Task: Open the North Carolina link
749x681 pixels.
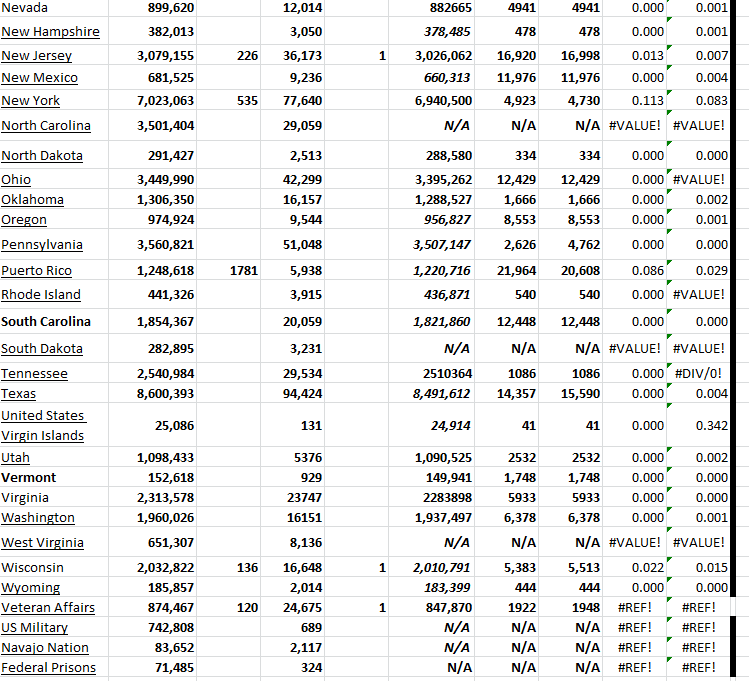Action: [46, 126]
